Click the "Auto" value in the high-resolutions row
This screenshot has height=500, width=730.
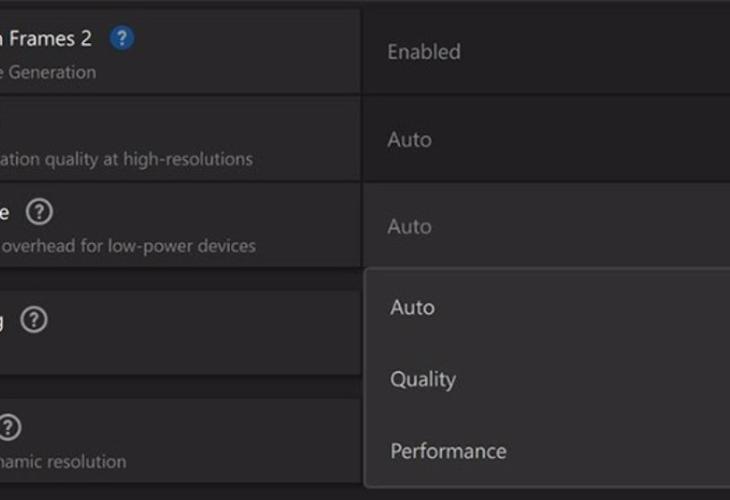[x=409, y=140]
